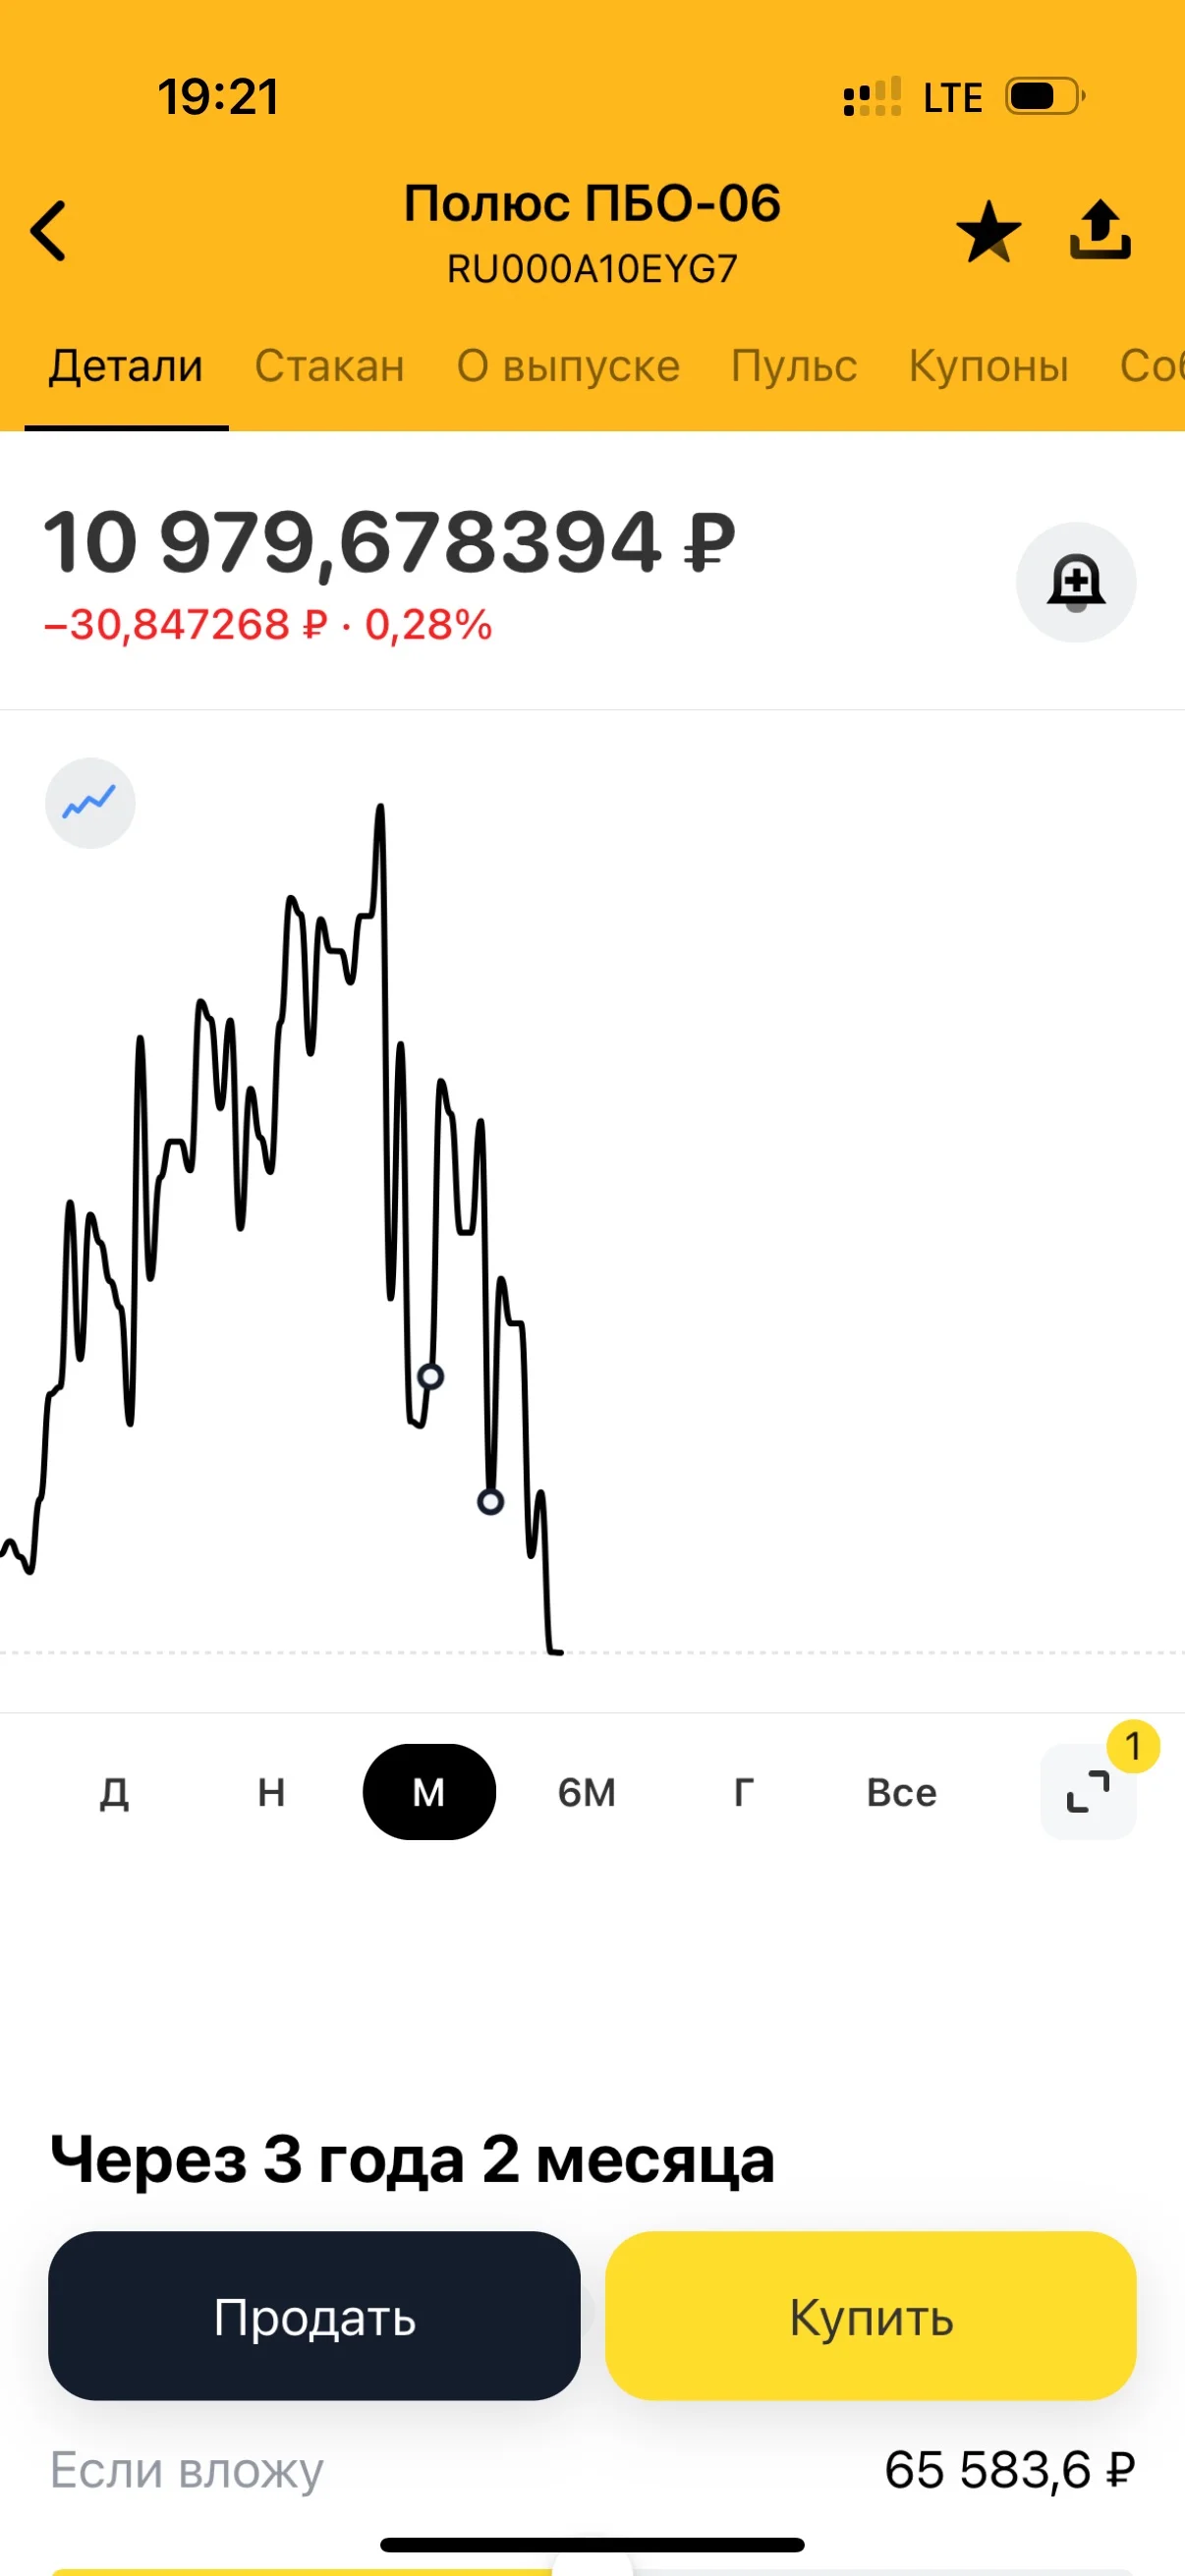Add a price alert with bell icon

click(1076, 582)
